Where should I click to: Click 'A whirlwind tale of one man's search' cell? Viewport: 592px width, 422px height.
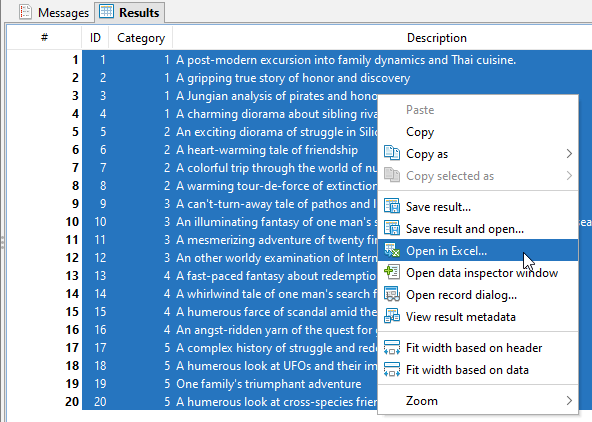tap(276, 294)
